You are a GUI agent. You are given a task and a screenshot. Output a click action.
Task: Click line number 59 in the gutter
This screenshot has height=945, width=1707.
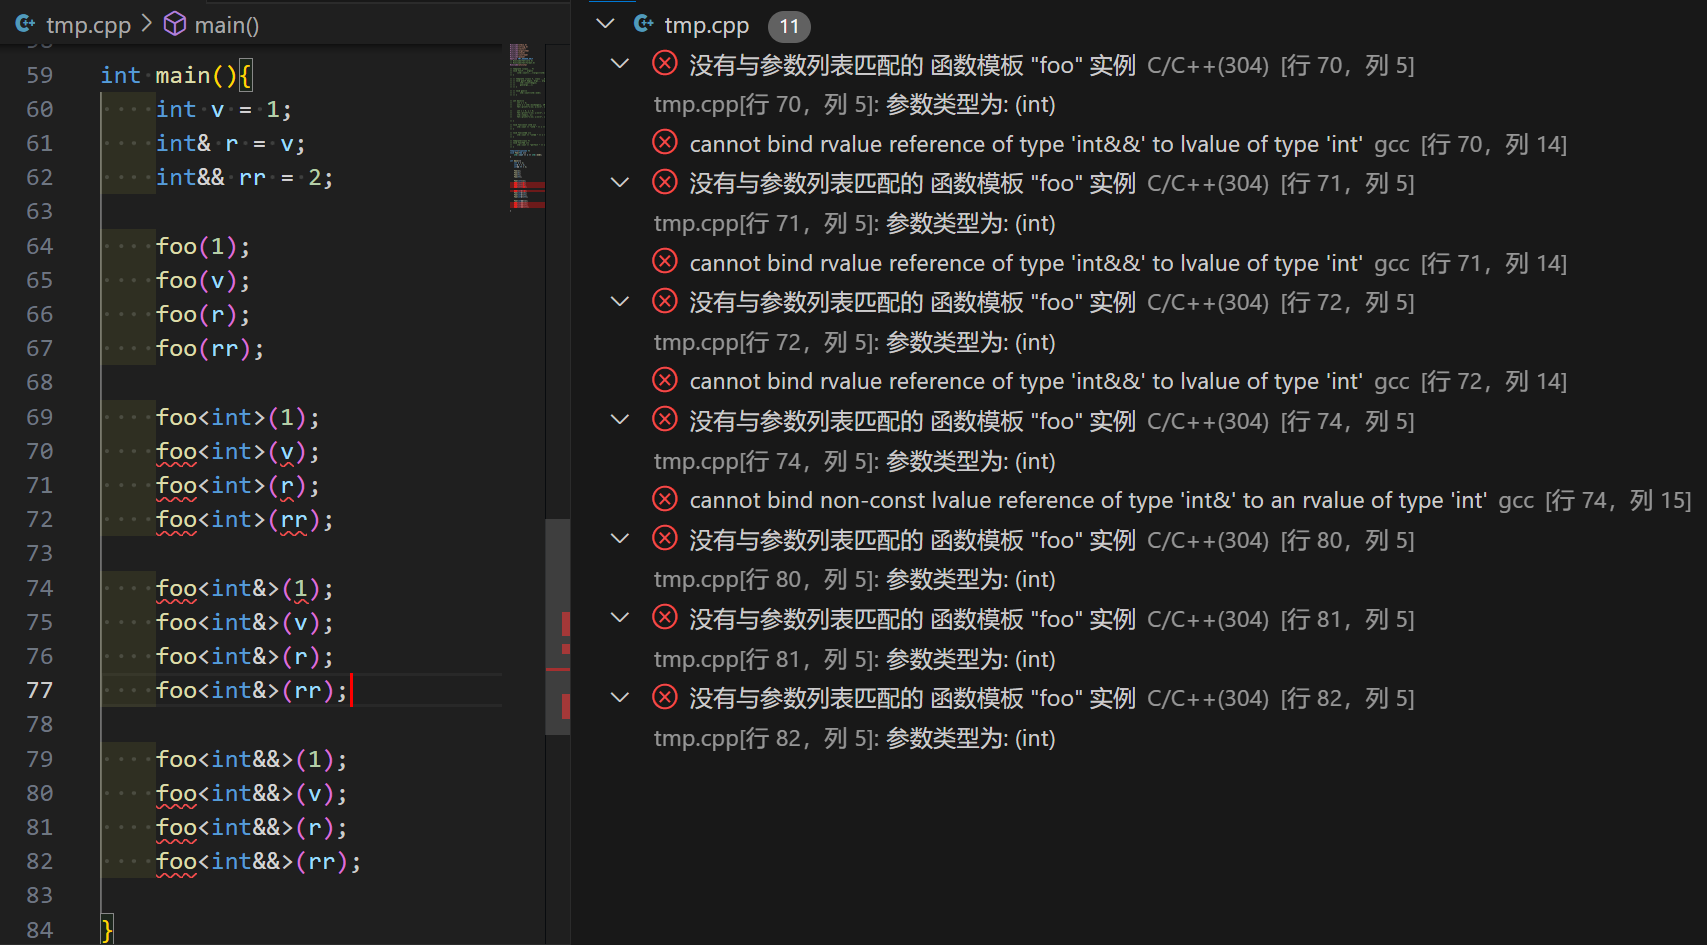pyautogui.click(x=40, y=75)
